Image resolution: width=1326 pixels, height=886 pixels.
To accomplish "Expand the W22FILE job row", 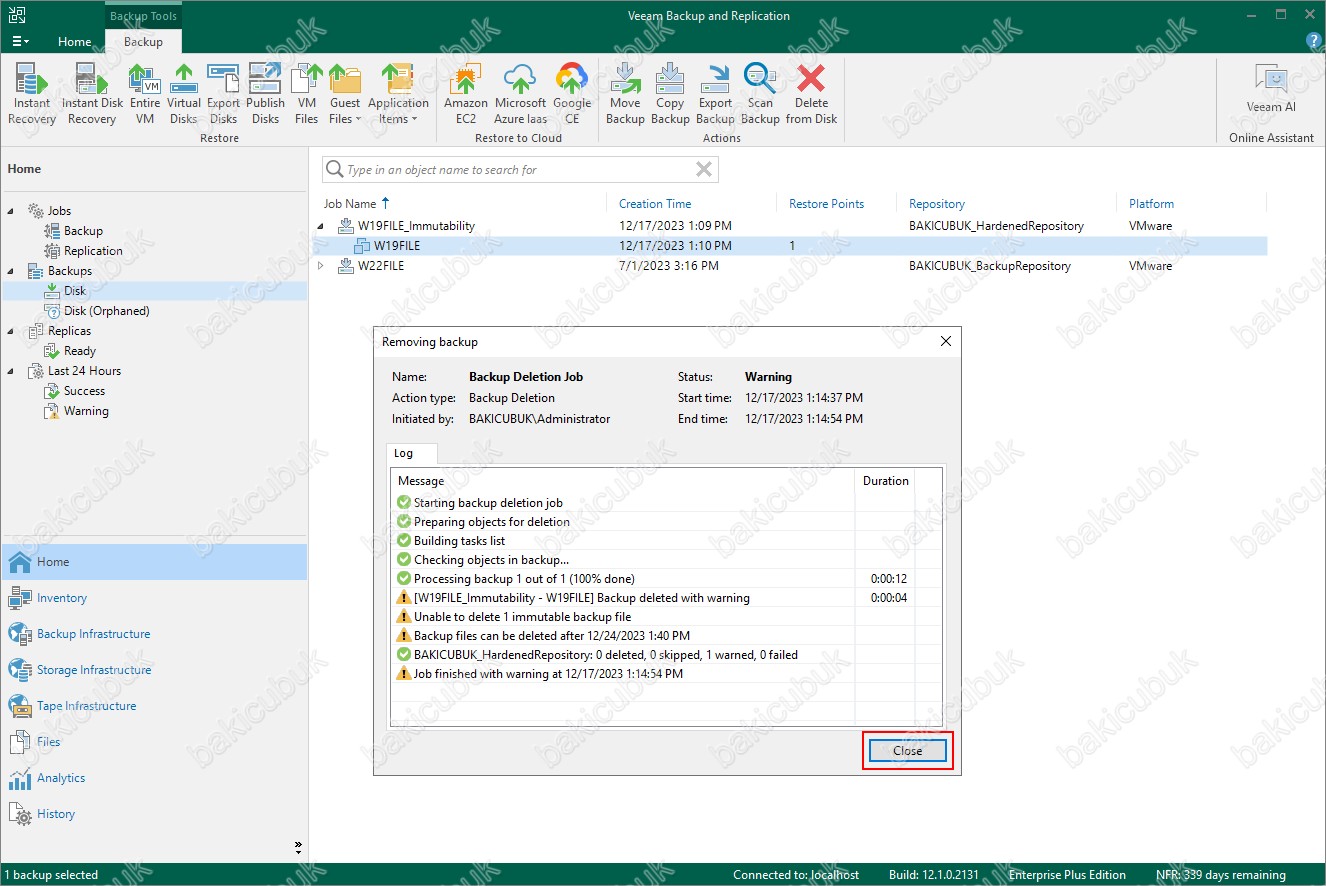I will tap(321, 266).
